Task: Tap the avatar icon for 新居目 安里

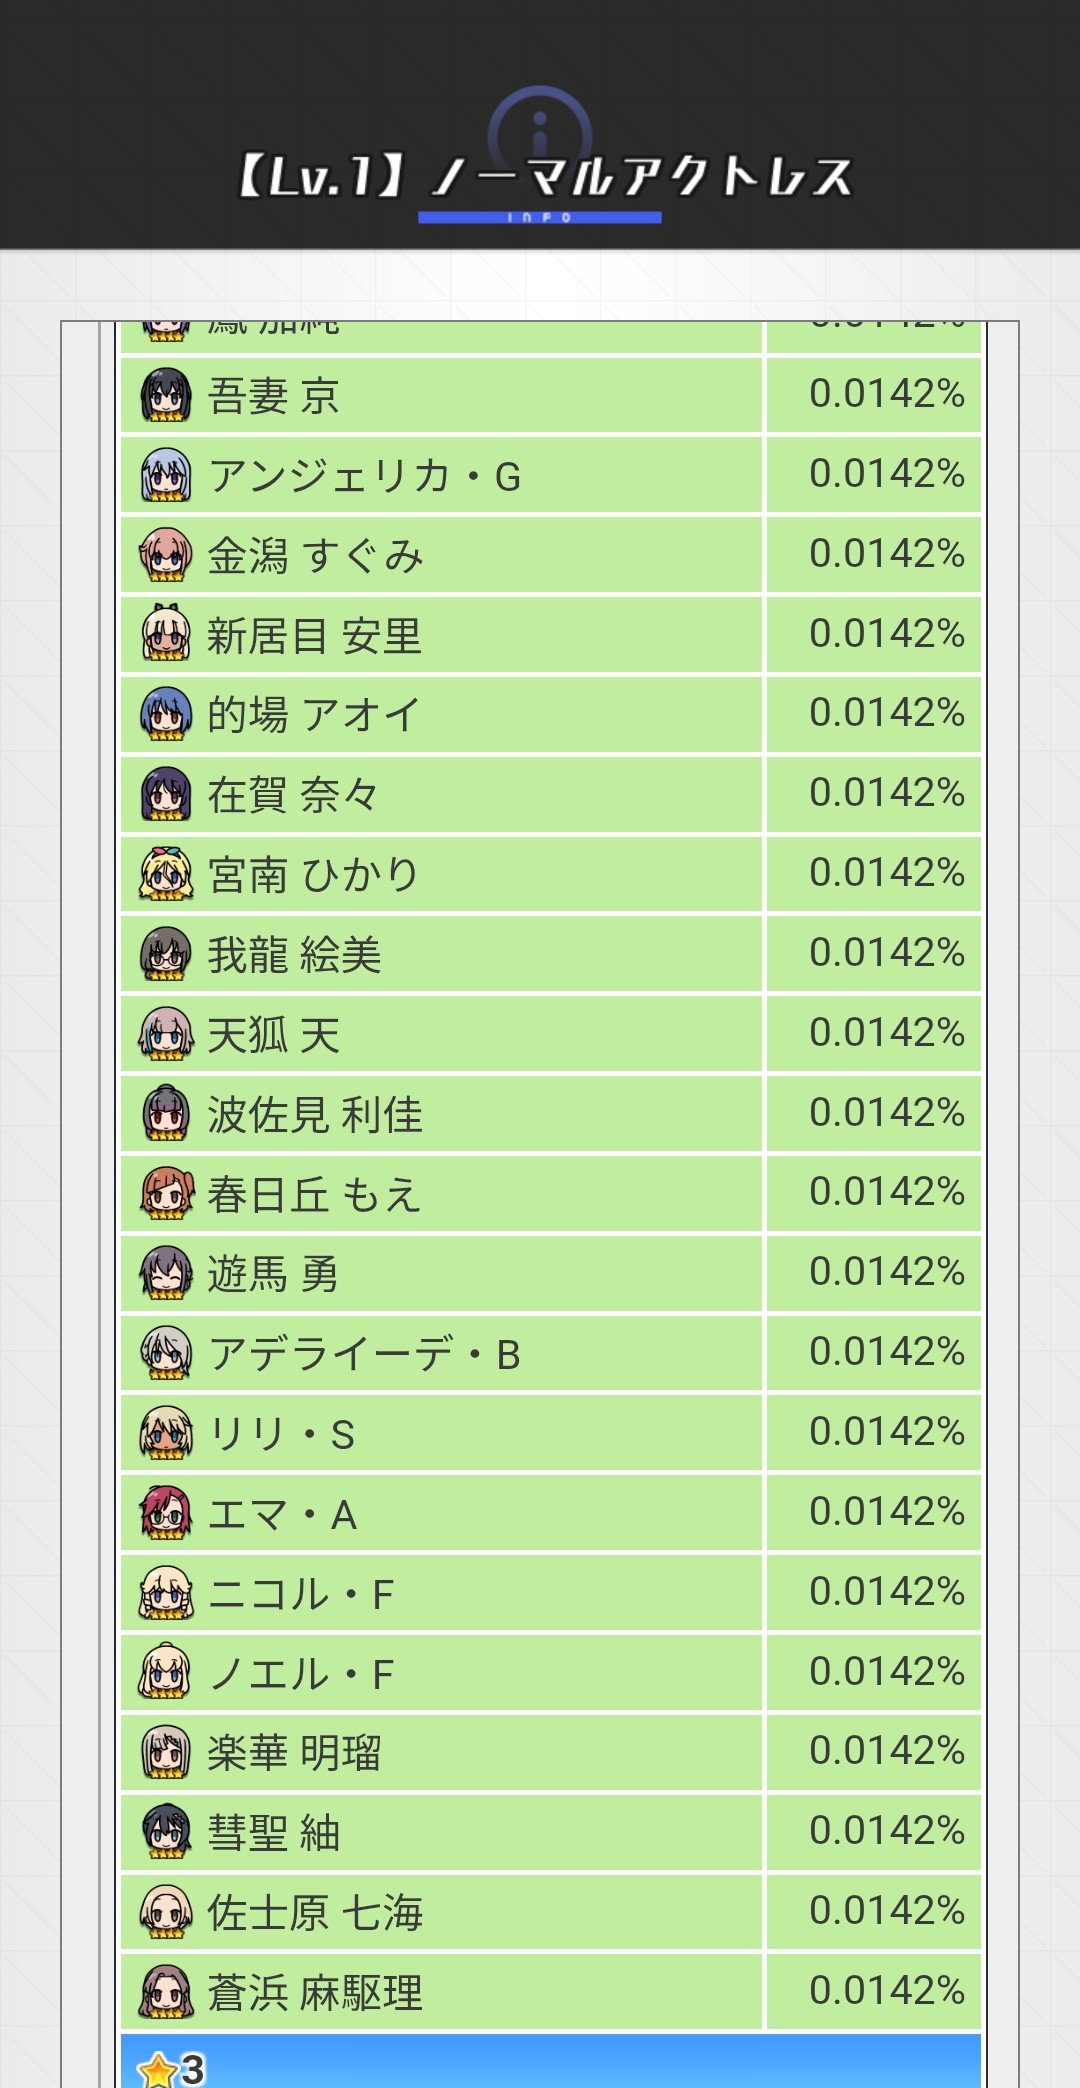Action: pyautogui.click(x=166, y=634)
